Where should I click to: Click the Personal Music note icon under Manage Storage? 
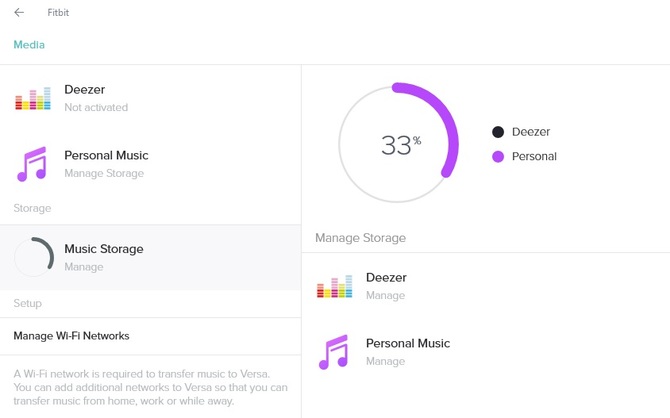pos(335,352)
